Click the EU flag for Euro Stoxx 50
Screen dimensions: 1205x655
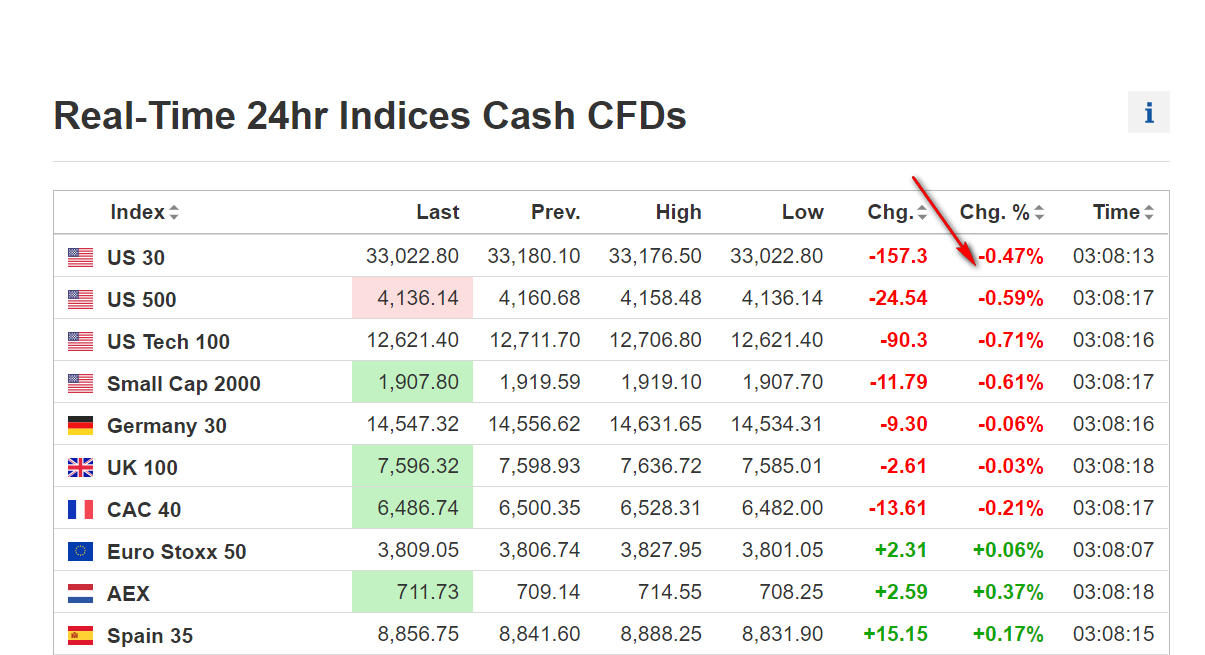pos(81,552)
